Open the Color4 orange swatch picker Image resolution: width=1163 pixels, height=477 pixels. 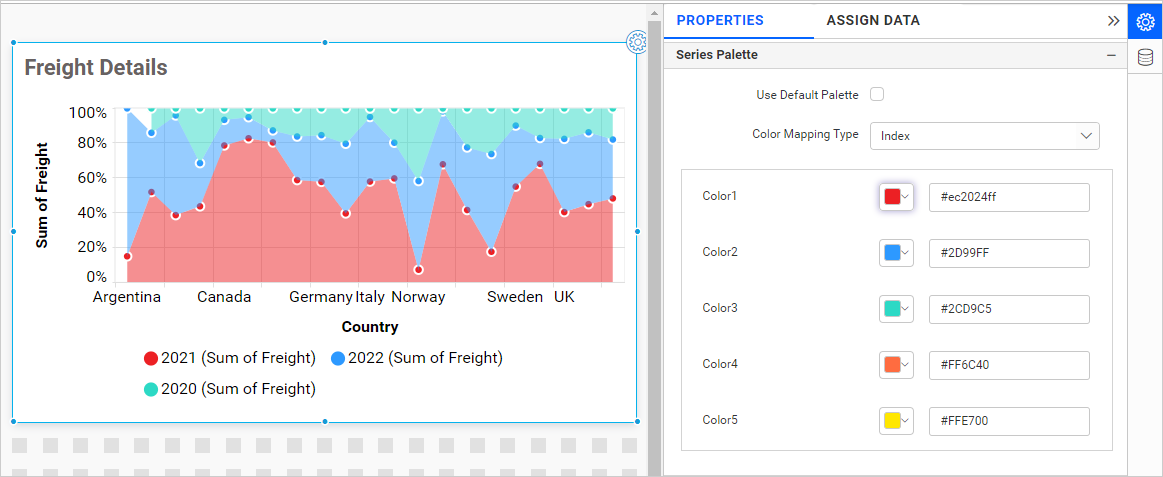(x=896, y=365)
